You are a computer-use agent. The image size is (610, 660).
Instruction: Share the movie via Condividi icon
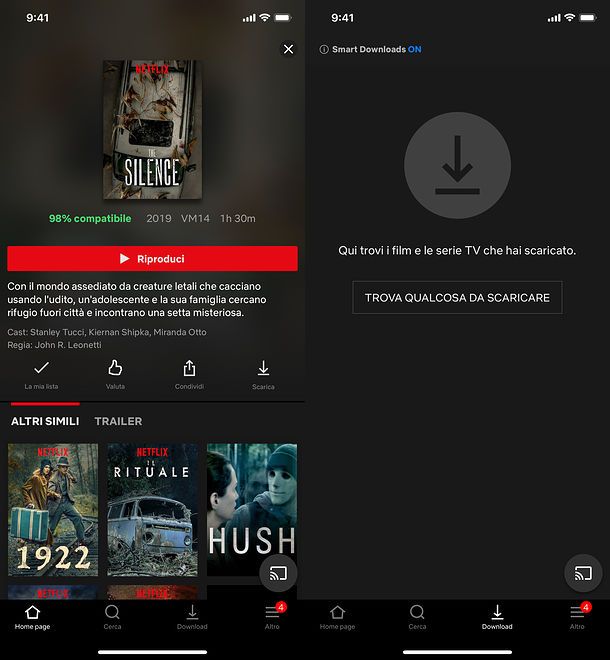[189, 375]
